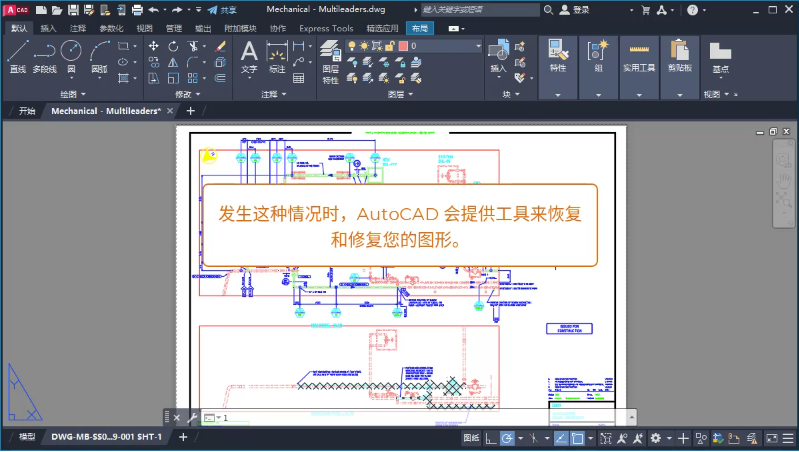Switch to the 模型 layout tab
The height and width of the screenshot is (452, 799).
pos(26,437)
